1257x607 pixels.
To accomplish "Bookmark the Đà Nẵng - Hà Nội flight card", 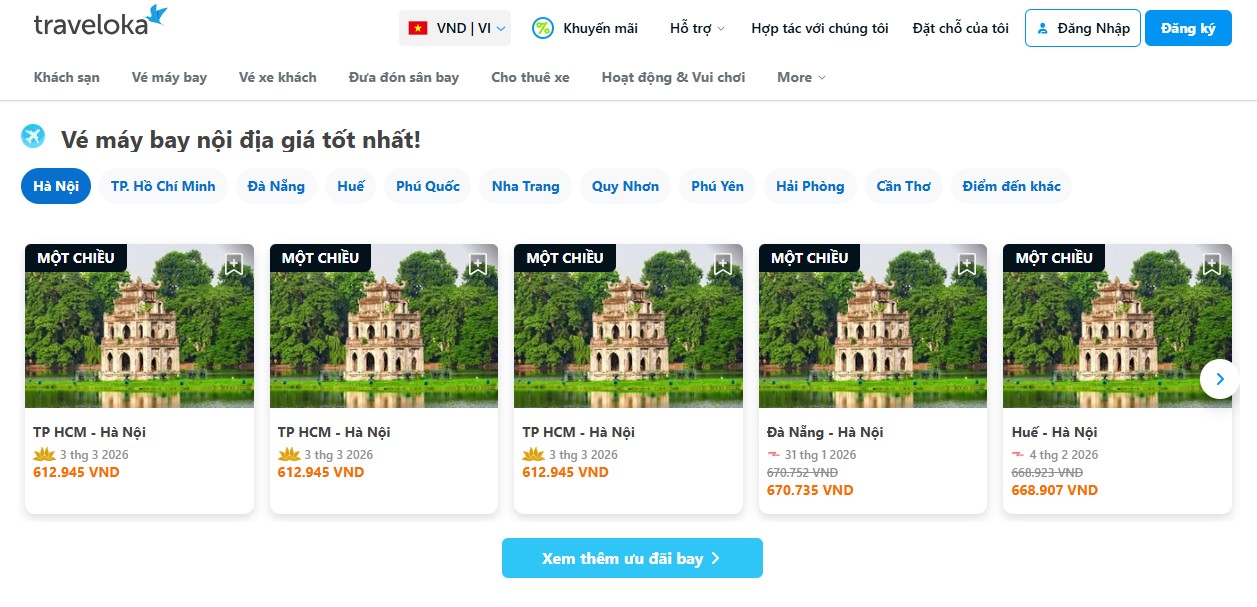I will pos(967,264).
